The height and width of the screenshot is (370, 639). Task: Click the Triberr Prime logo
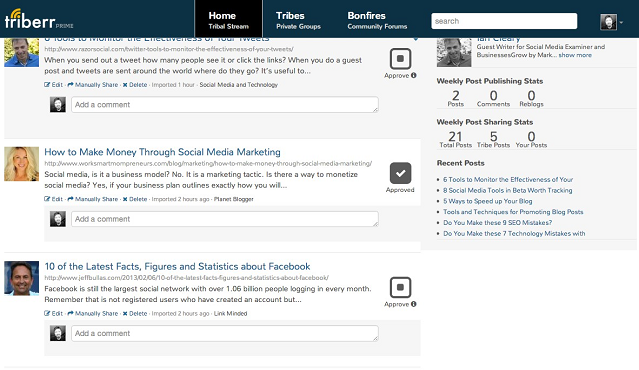[x=39, y=19]
